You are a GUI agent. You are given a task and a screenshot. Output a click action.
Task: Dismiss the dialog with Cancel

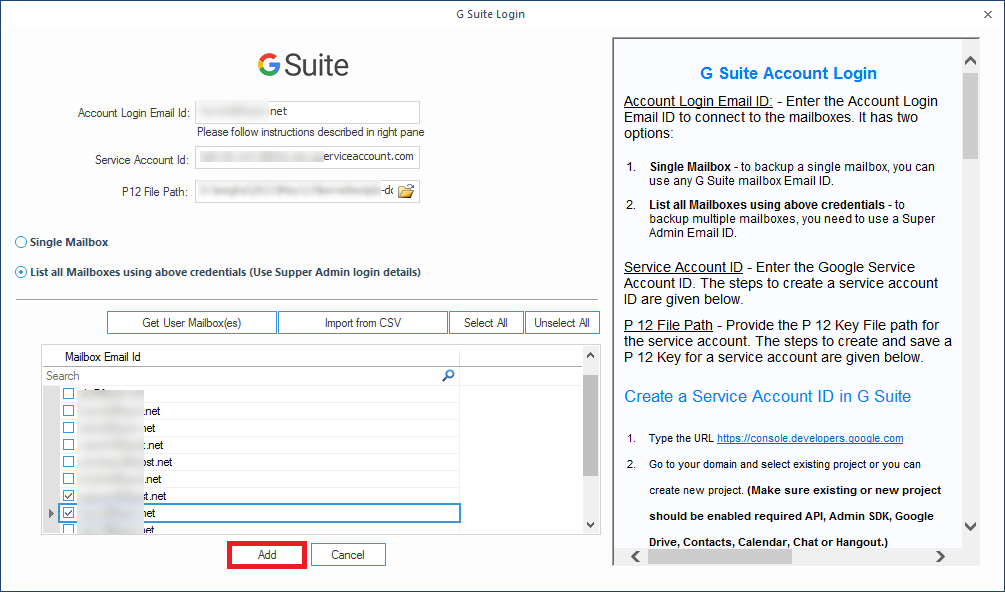348,555
